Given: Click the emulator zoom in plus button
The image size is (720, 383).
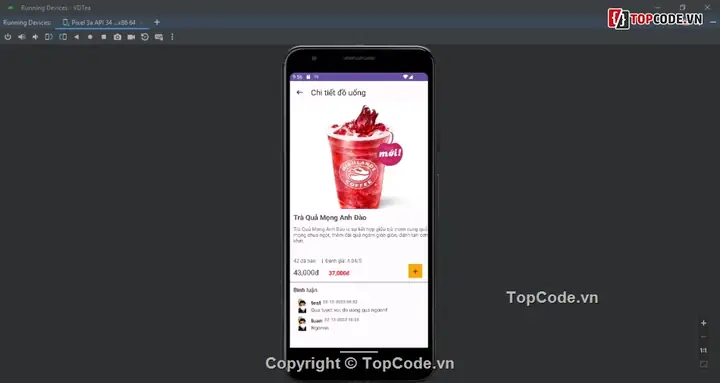Looking at the screenshot, I should click(x=703, y=323).
